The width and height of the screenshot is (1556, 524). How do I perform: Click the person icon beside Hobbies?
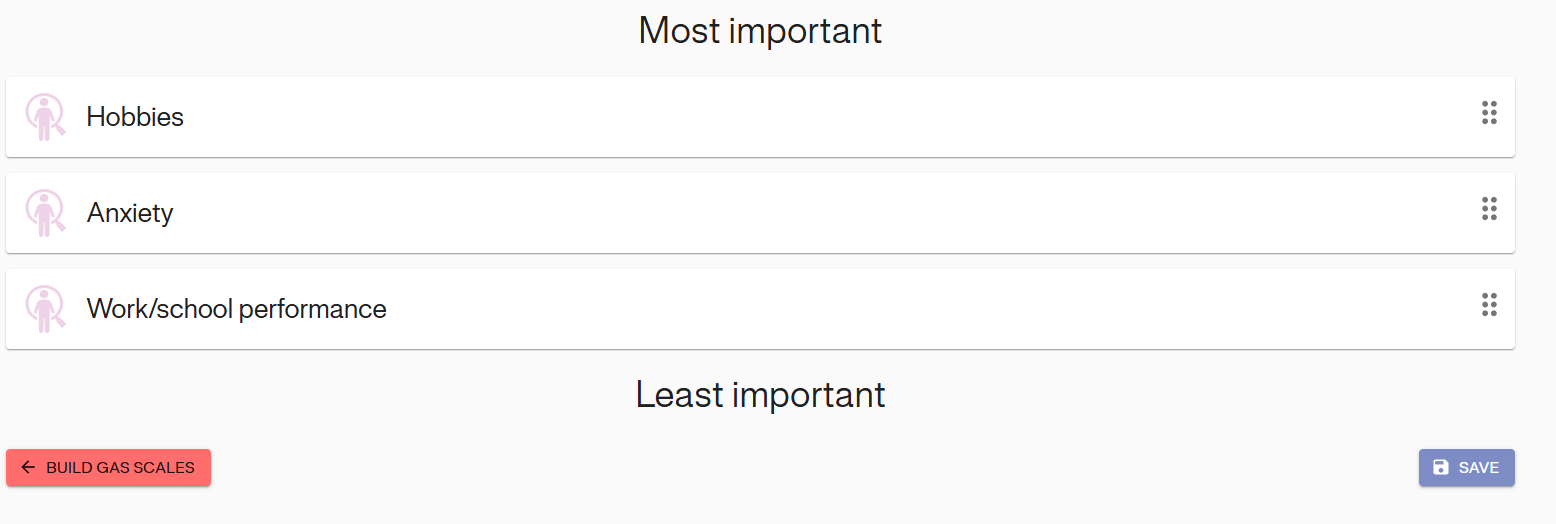44,117
